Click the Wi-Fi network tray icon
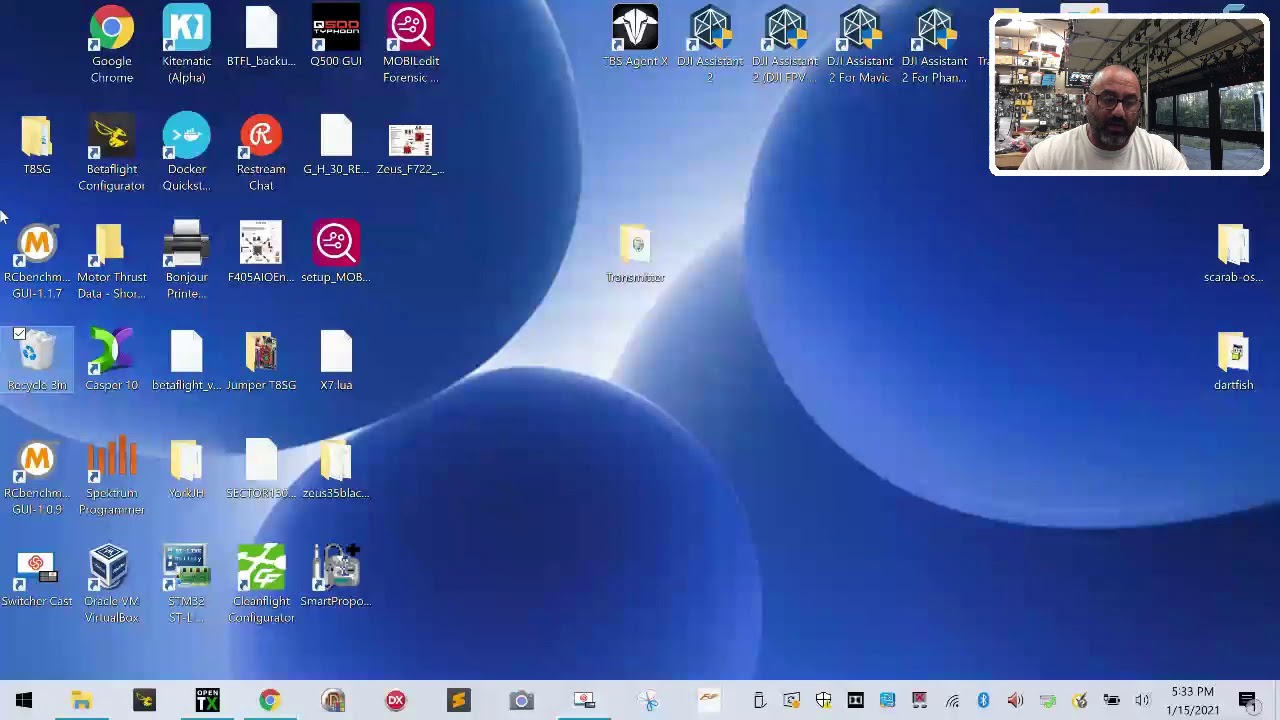This screenshot has height=720, width=1280. [951, 701]
